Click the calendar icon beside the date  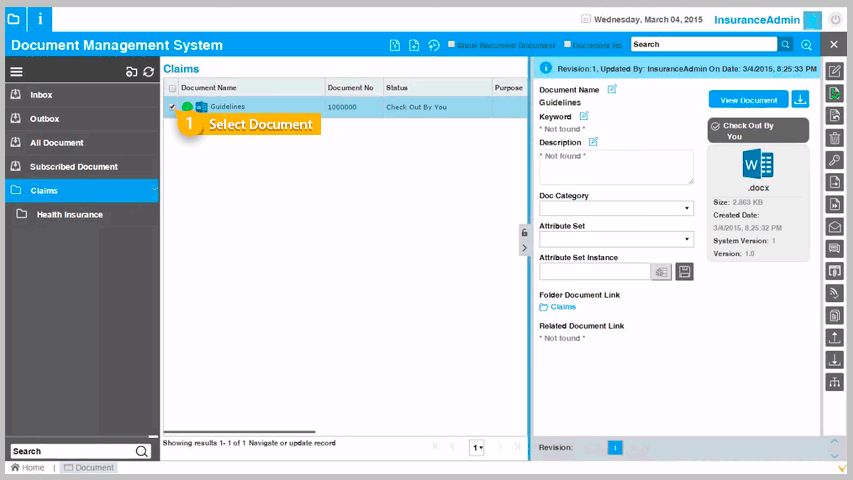tap(585, 19)
